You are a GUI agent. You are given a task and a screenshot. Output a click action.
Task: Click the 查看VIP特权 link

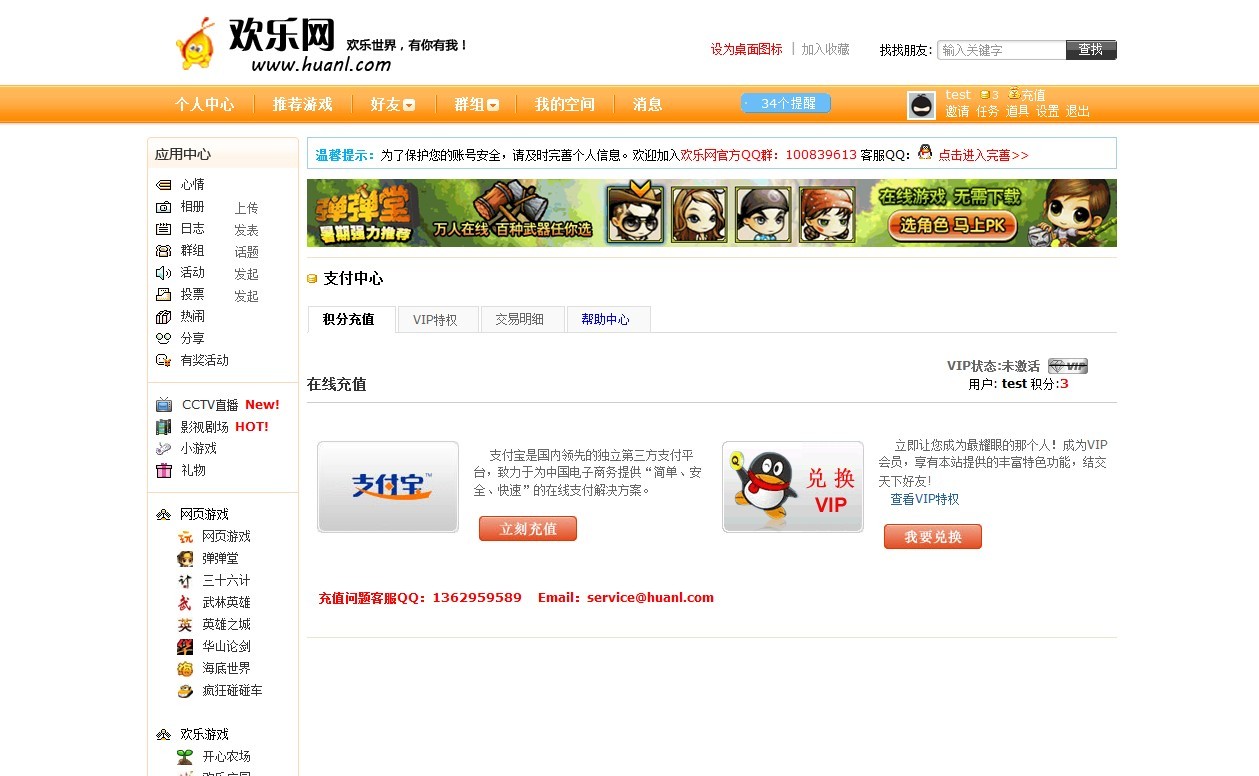[925, 499]
